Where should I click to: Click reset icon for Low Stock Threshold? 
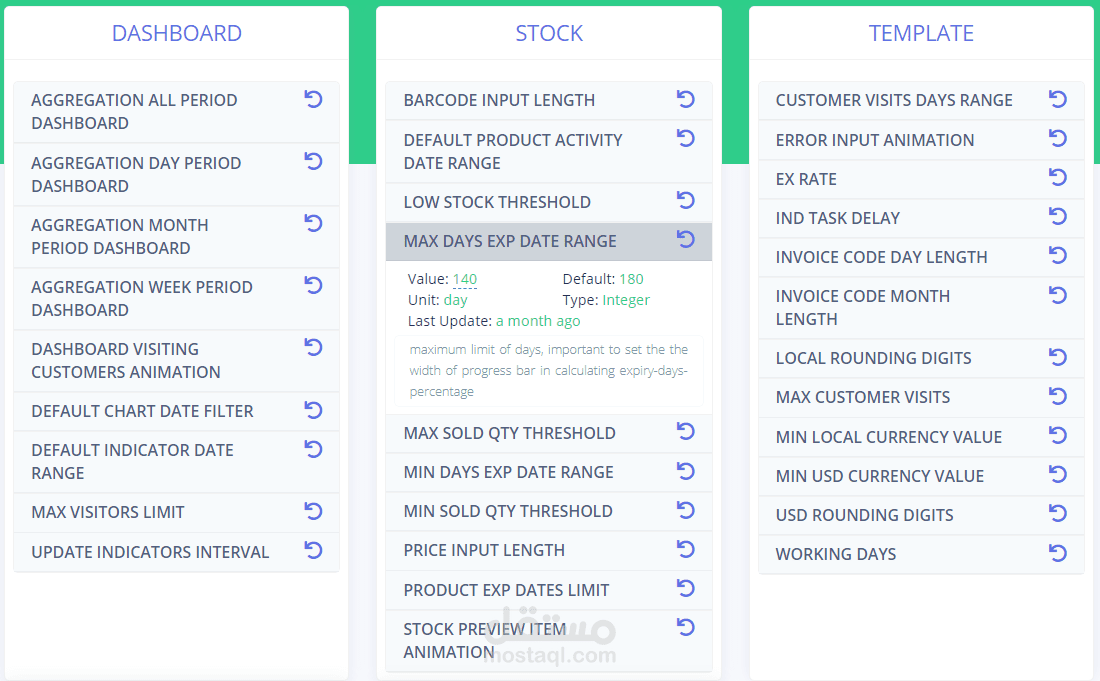pos(685,201)
